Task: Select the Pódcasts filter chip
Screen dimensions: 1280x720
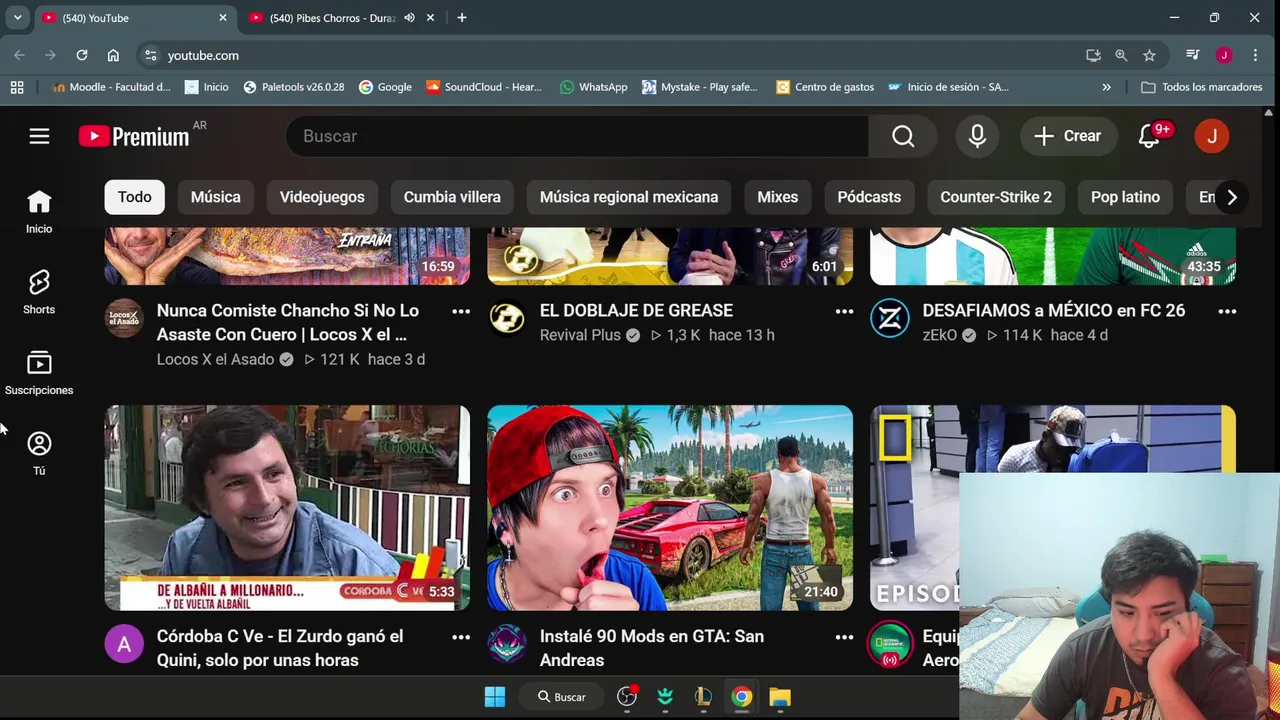Action: click(x=869, y=197)
